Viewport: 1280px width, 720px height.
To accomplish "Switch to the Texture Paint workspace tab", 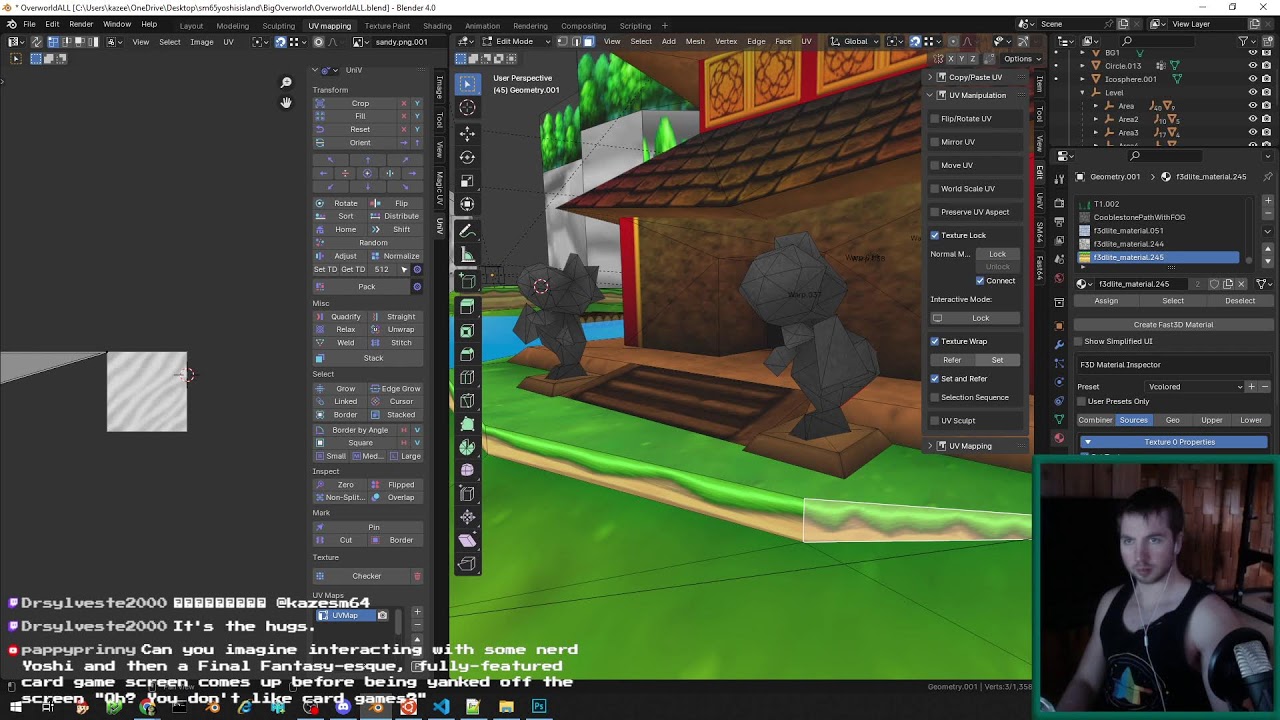I will click(387, 25).
